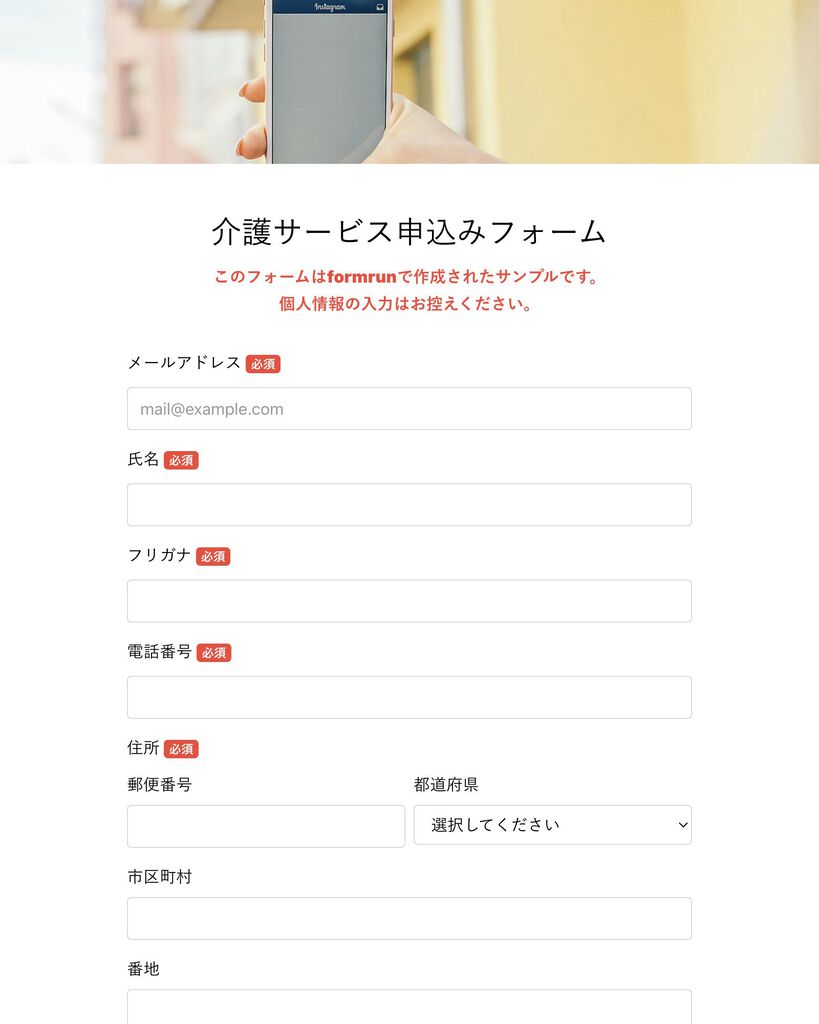819x1024 pixels.
Task: Click into the 電話番号 phone field
Action: [409, 697]
